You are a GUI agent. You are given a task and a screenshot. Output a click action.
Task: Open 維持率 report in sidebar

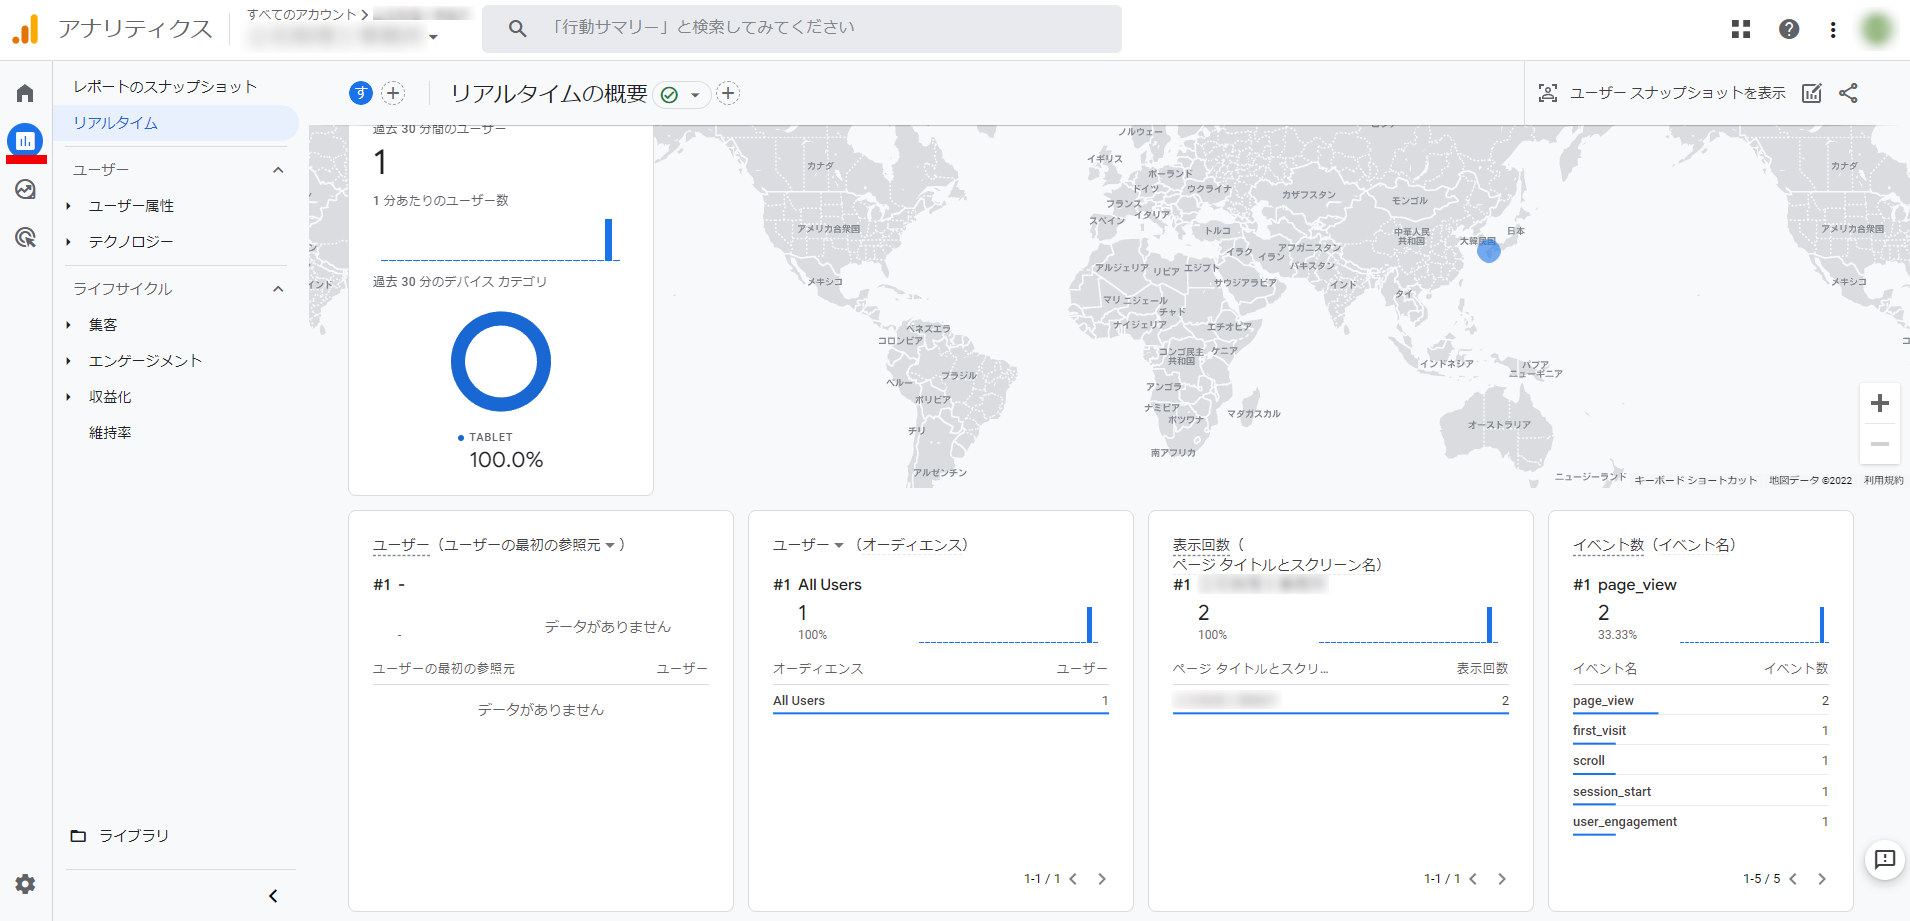click(x=110, y=433)
